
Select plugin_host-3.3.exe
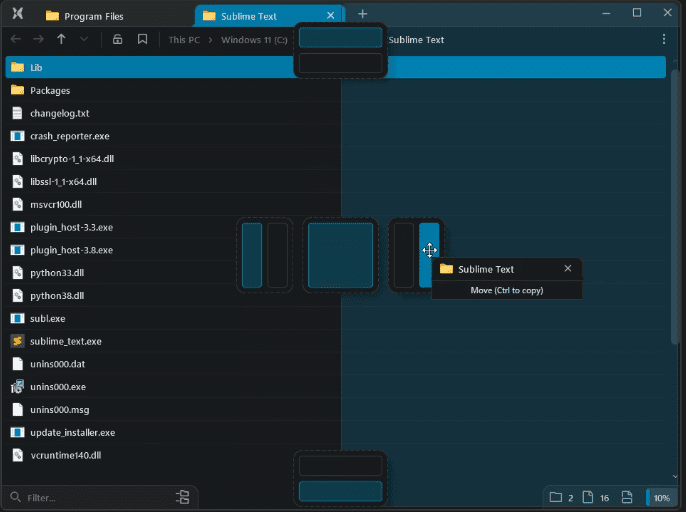(x=336, y=227)
